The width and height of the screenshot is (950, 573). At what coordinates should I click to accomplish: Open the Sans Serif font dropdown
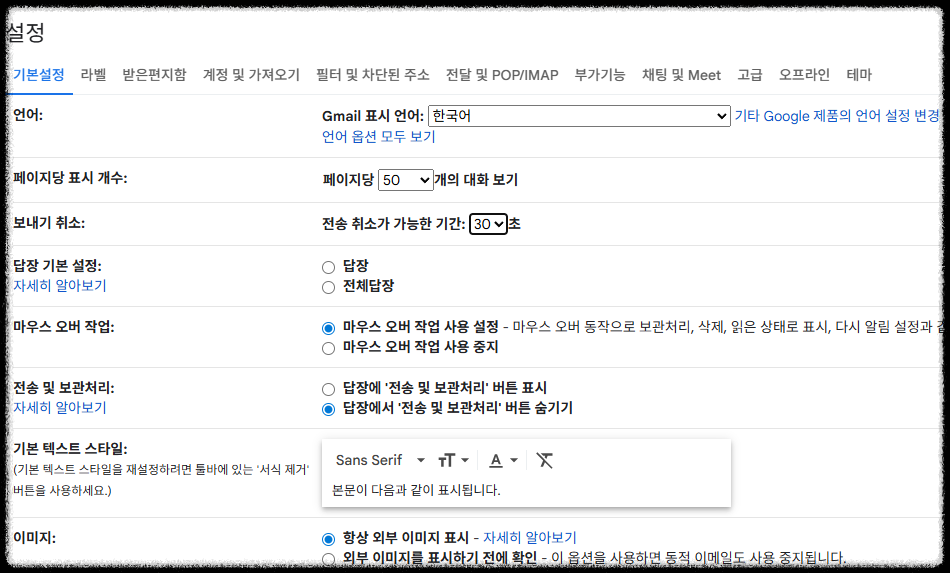380,460
